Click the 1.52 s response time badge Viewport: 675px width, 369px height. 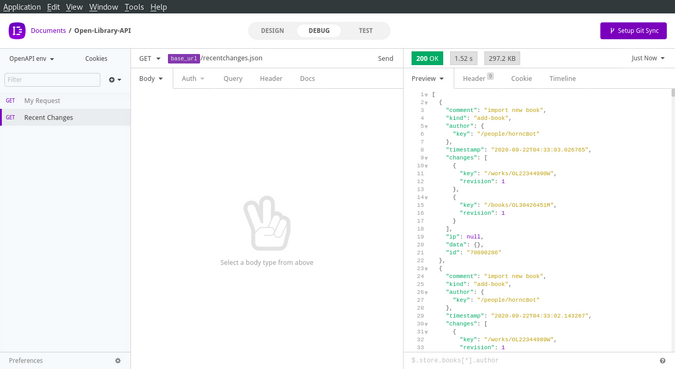pos(464,58)
